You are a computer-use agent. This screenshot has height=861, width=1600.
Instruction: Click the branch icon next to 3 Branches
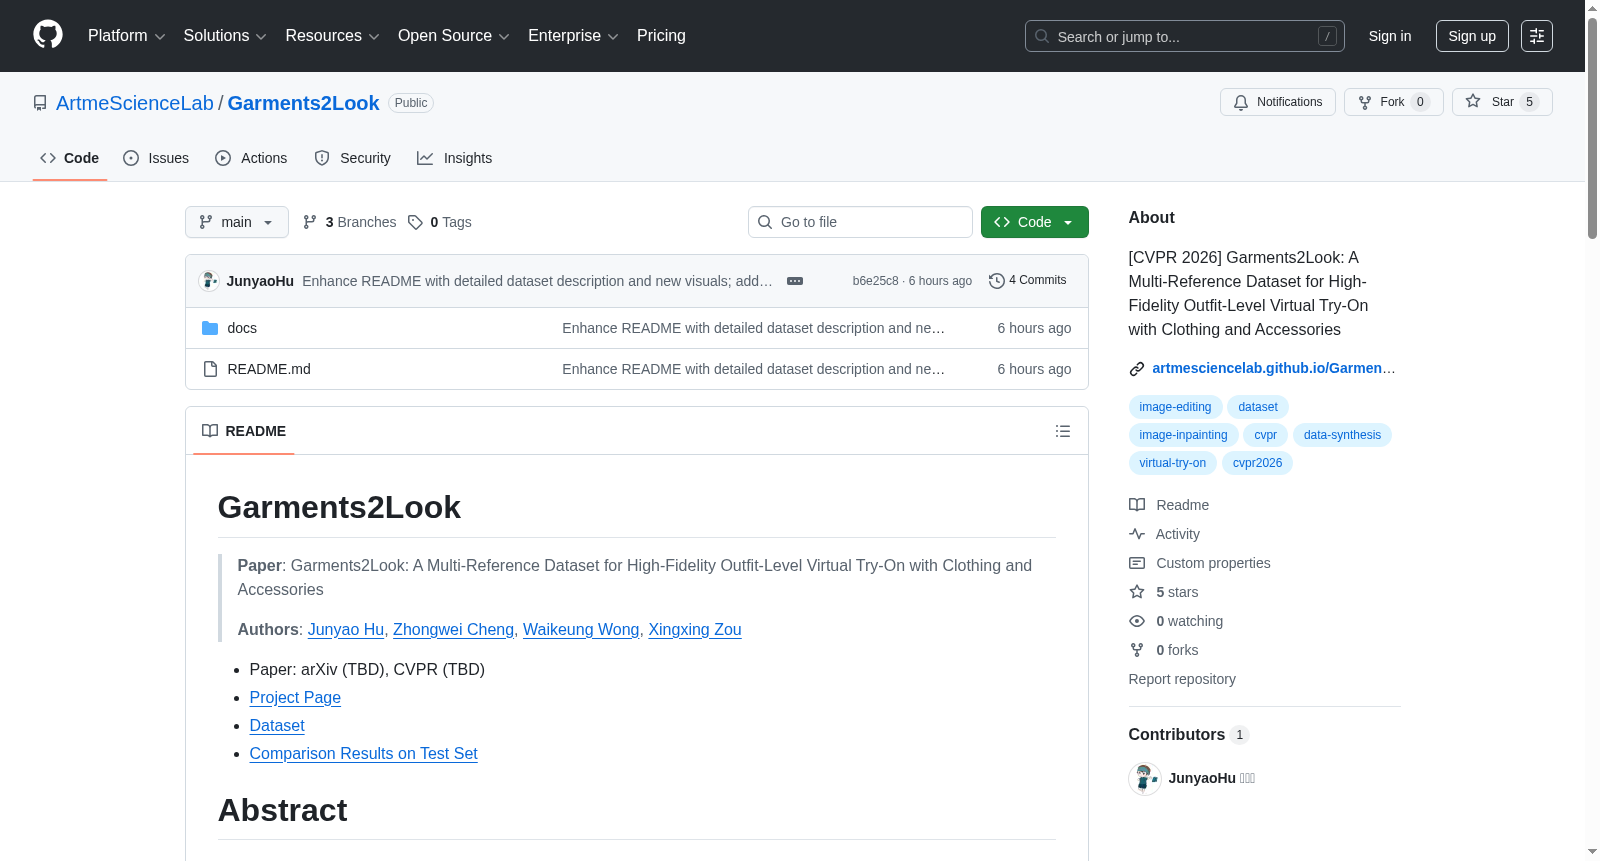(x=310, y=222)
